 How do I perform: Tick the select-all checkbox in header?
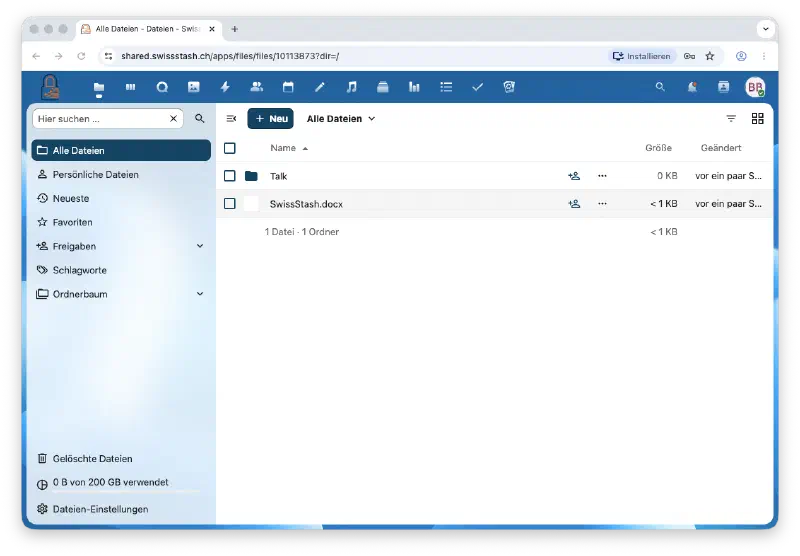[x=230, y=148]
